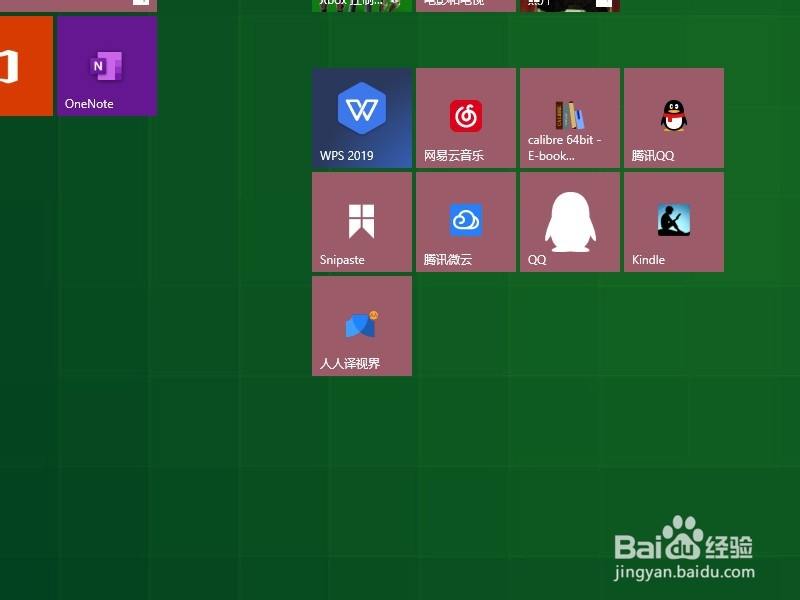Open the Snipaste tile
Image resolution: width=800 pixels, height=600 pixels.
362,222
